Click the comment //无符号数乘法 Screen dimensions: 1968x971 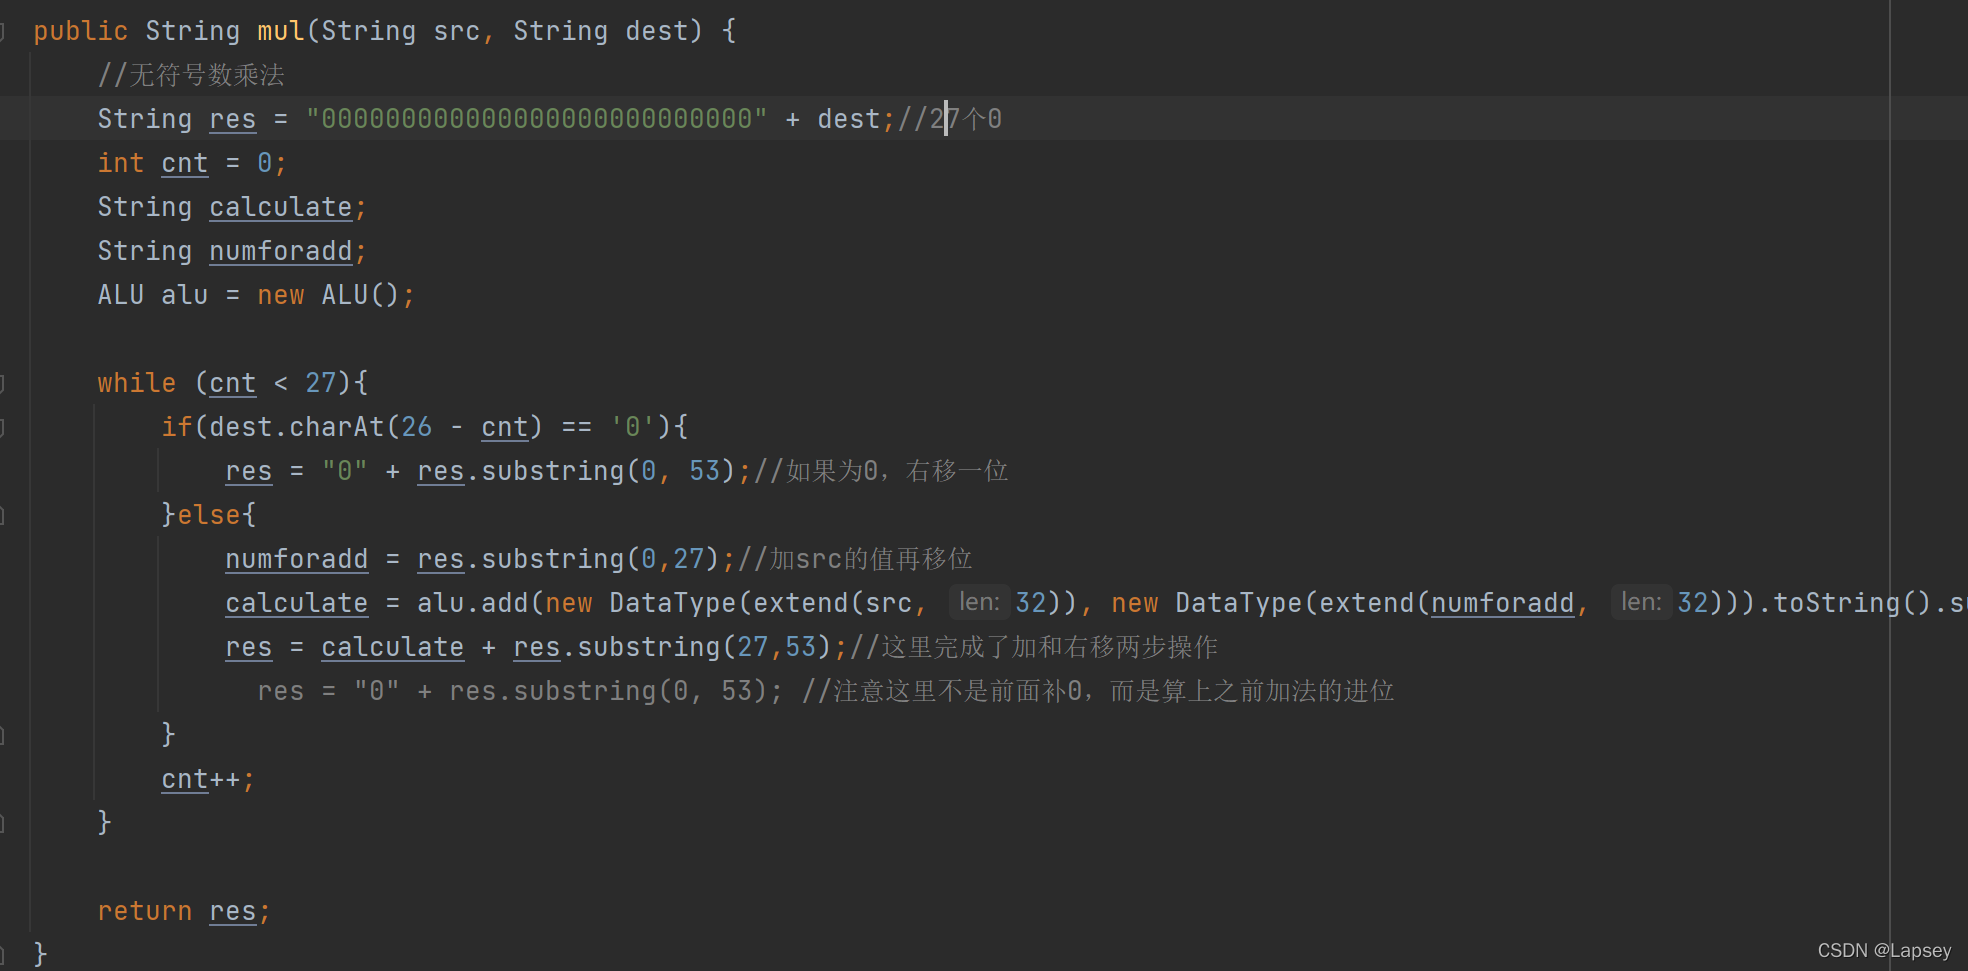(x=191, y=75)
